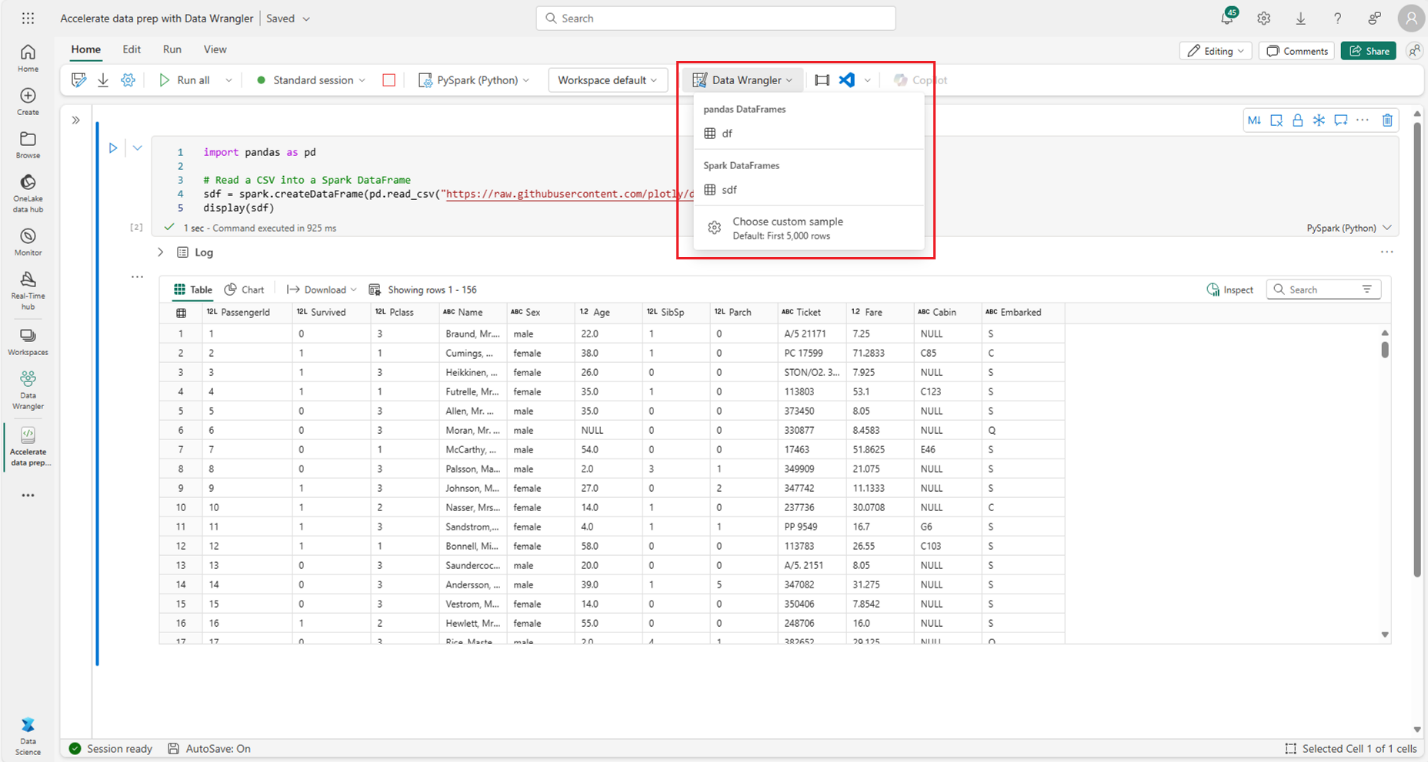Expand the Log section
1428x762 pixels.
click(161, 253)
